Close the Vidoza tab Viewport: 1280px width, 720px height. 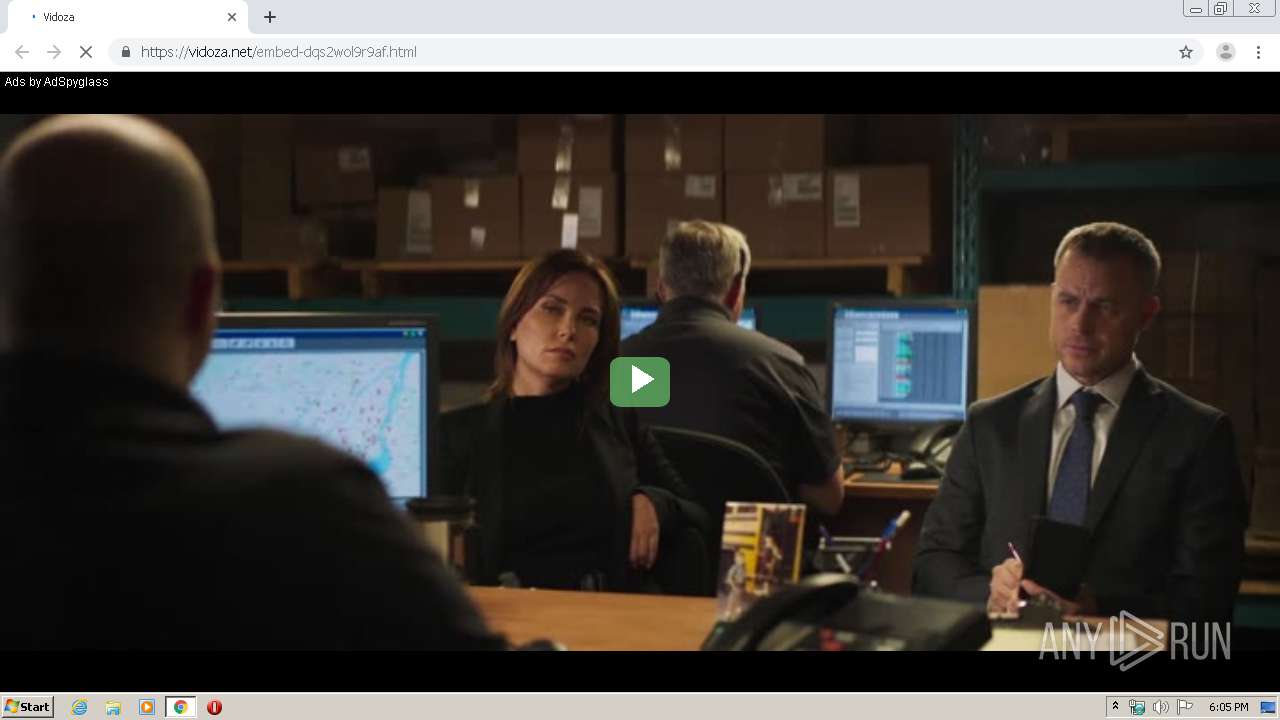tap(232, 17)
